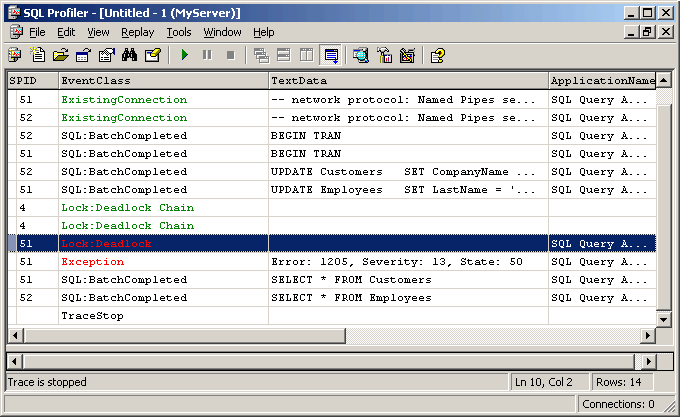Launch Query Analyzer from the globe icon
Image resolution: width=680 pixels, height=417 pixels.
coord(361,55)
